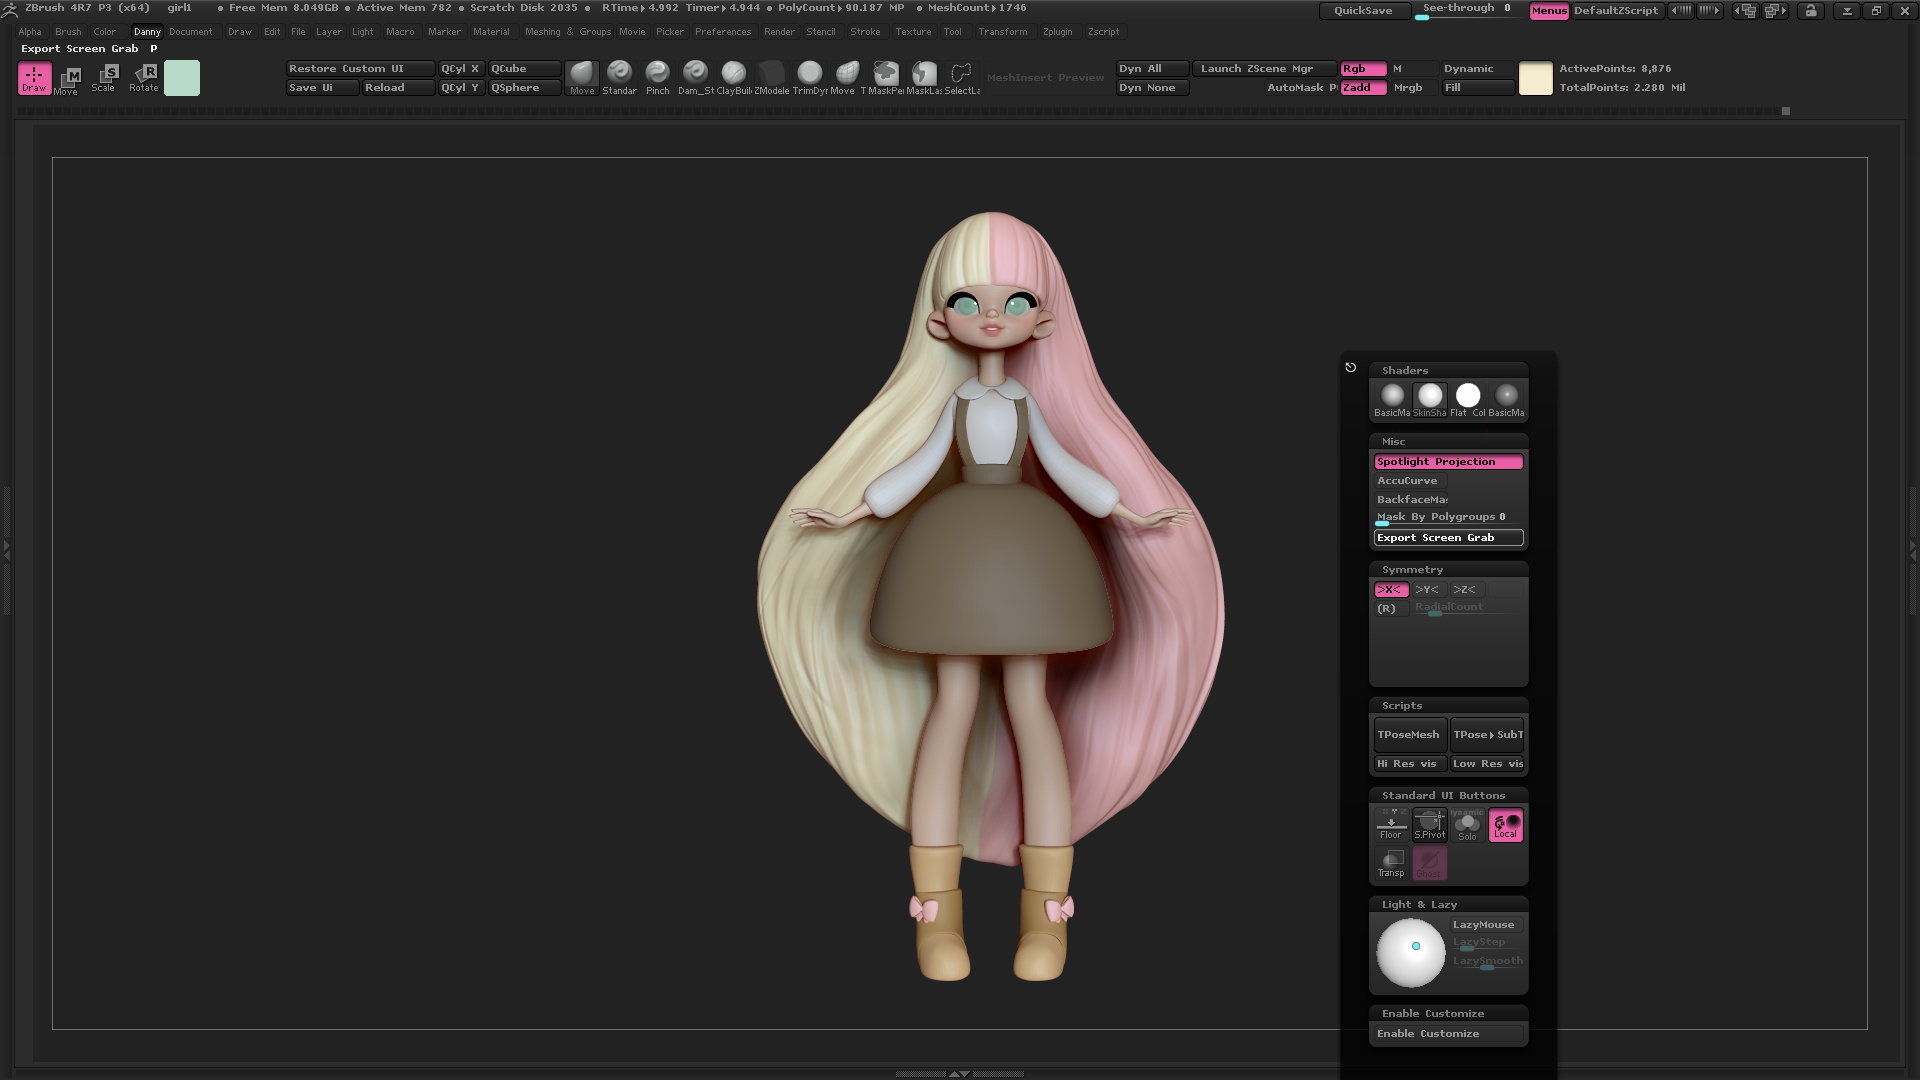Select the Rotate transform mode icon

pyautogui.click(x=144, y=78)
